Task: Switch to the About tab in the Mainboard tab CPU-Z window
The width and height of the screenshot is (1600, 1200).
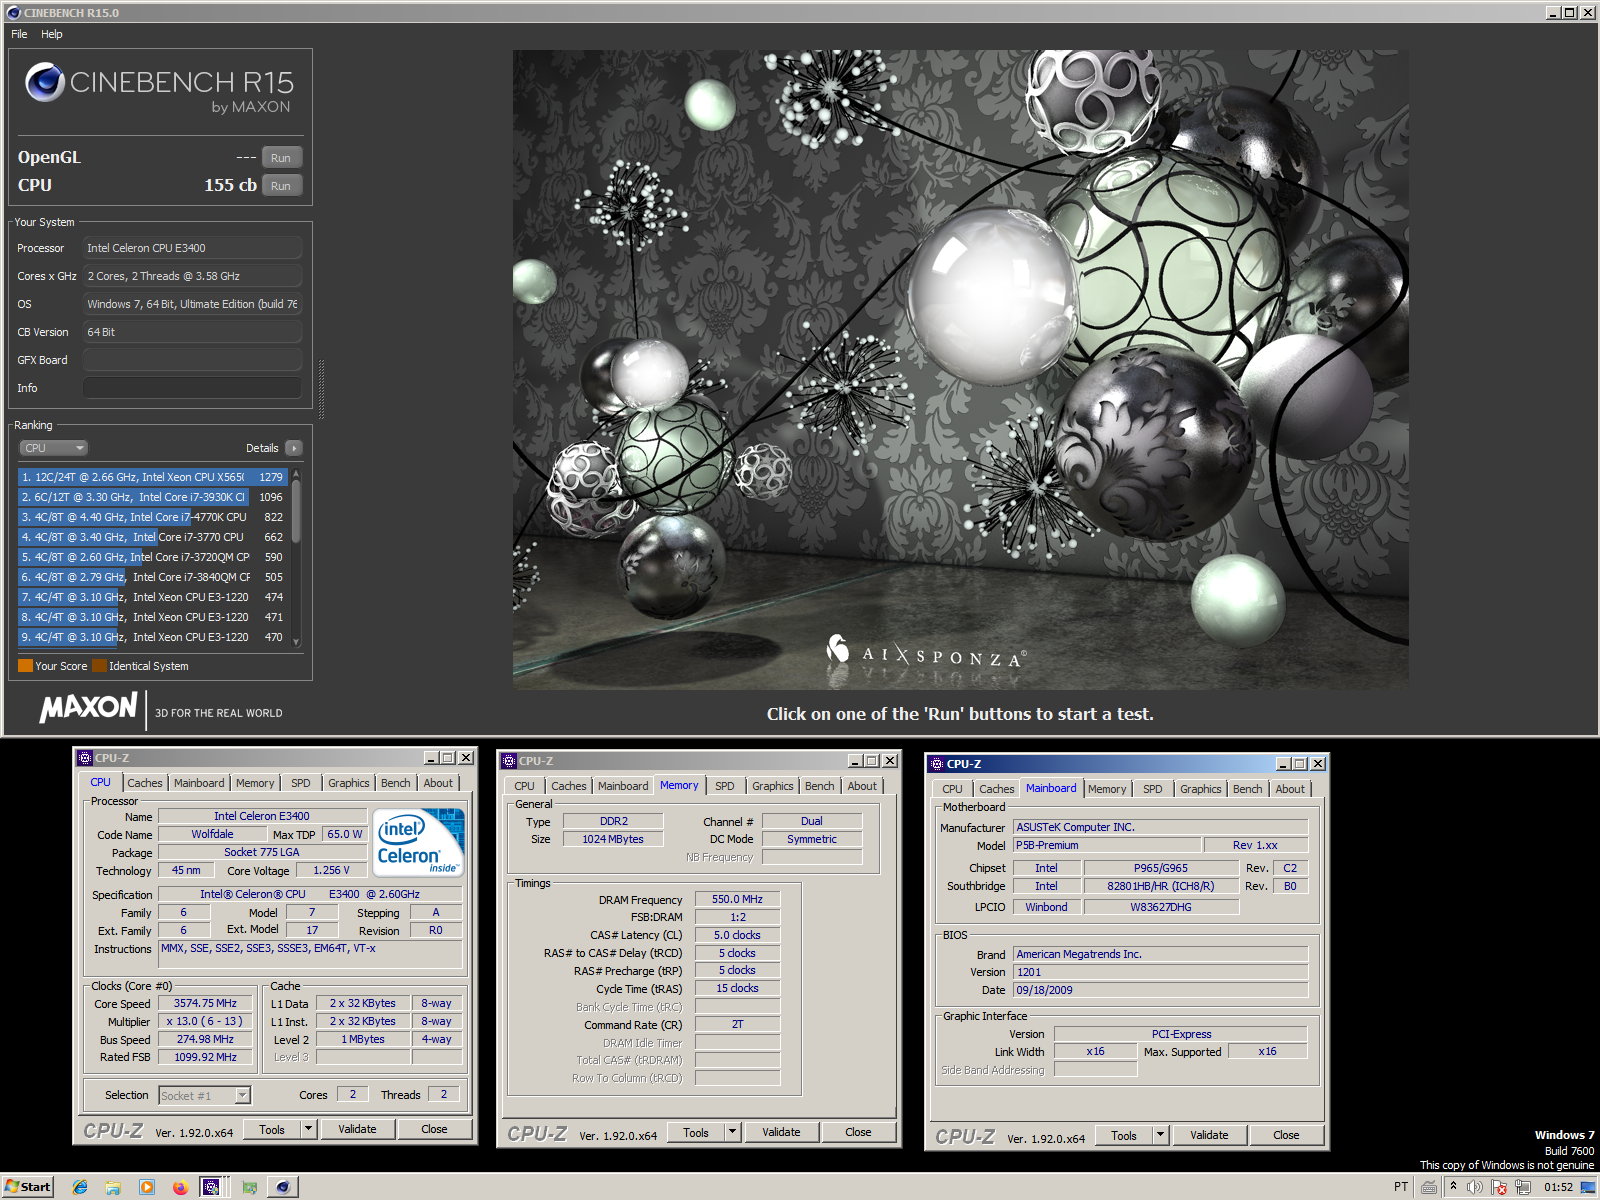Action: 1290,789
